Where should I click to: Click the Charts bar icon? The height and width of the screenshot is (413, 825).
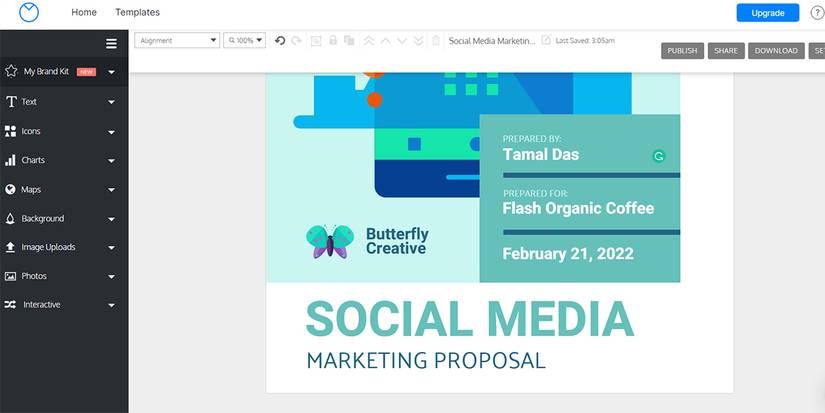[x=11, y=160]
